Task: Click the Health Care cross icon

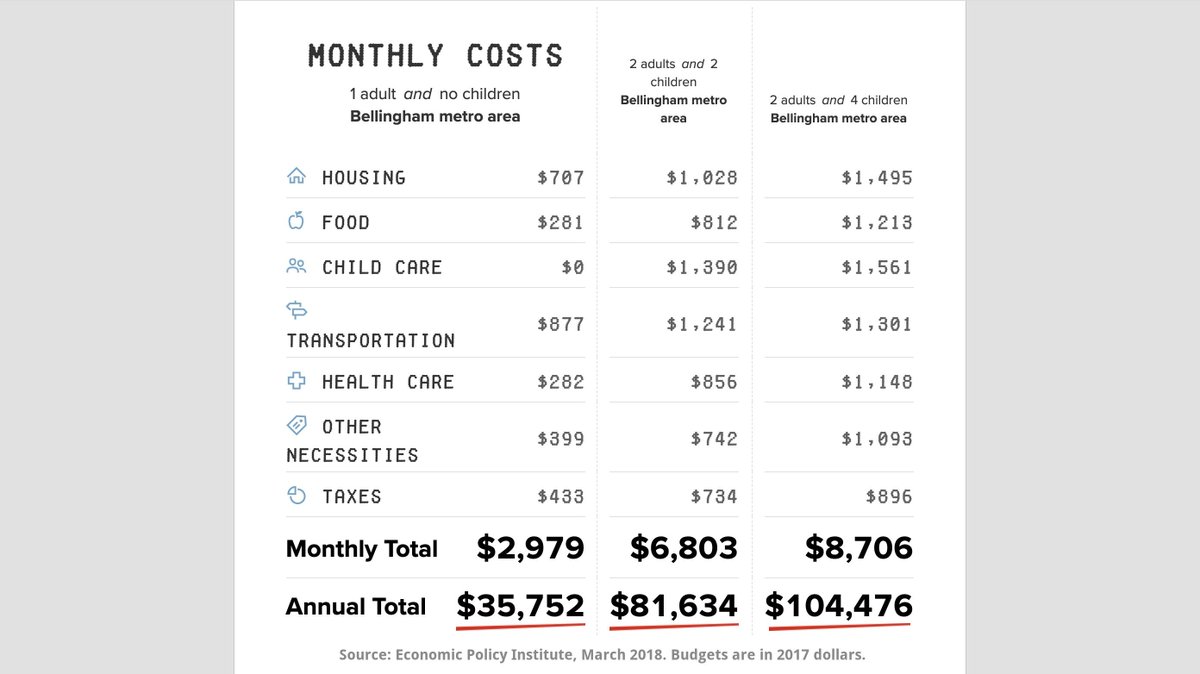Action: [x=296, y=381]
